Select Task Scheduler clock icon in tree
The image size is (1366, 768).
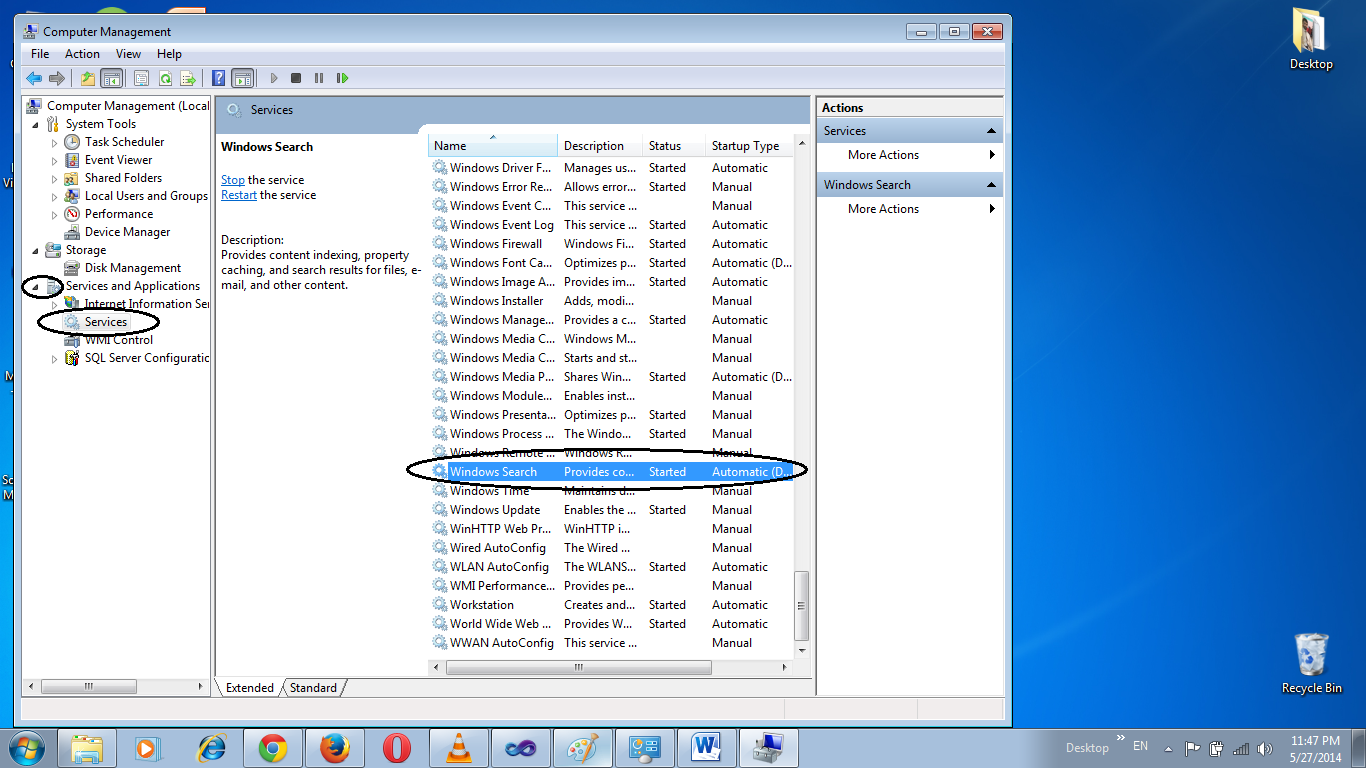(72, 142)
